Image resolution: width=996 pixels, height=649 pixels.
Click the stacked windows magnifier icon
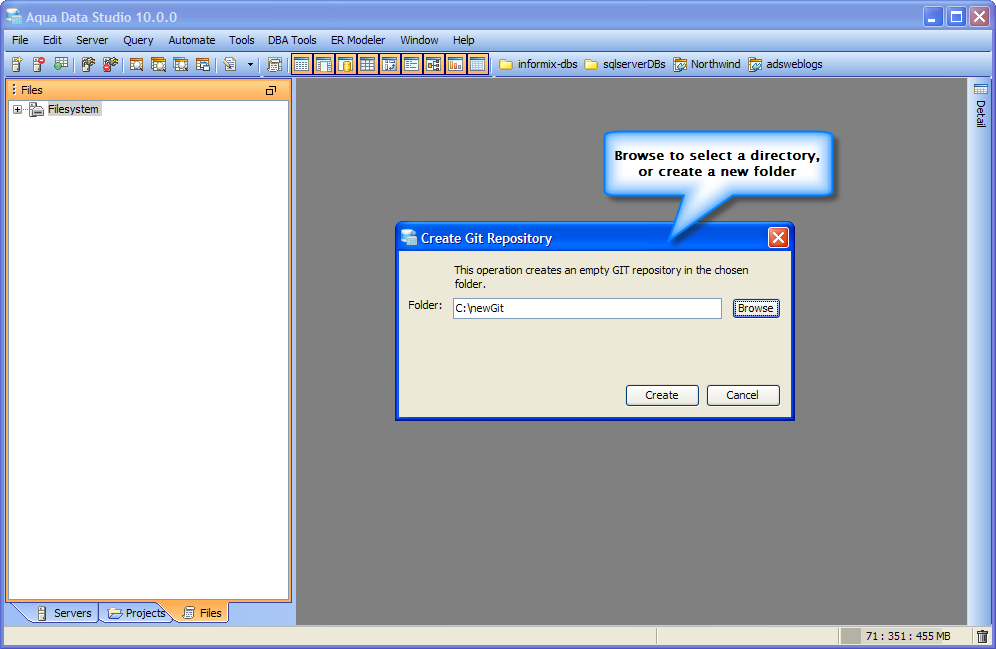(158, 64)
